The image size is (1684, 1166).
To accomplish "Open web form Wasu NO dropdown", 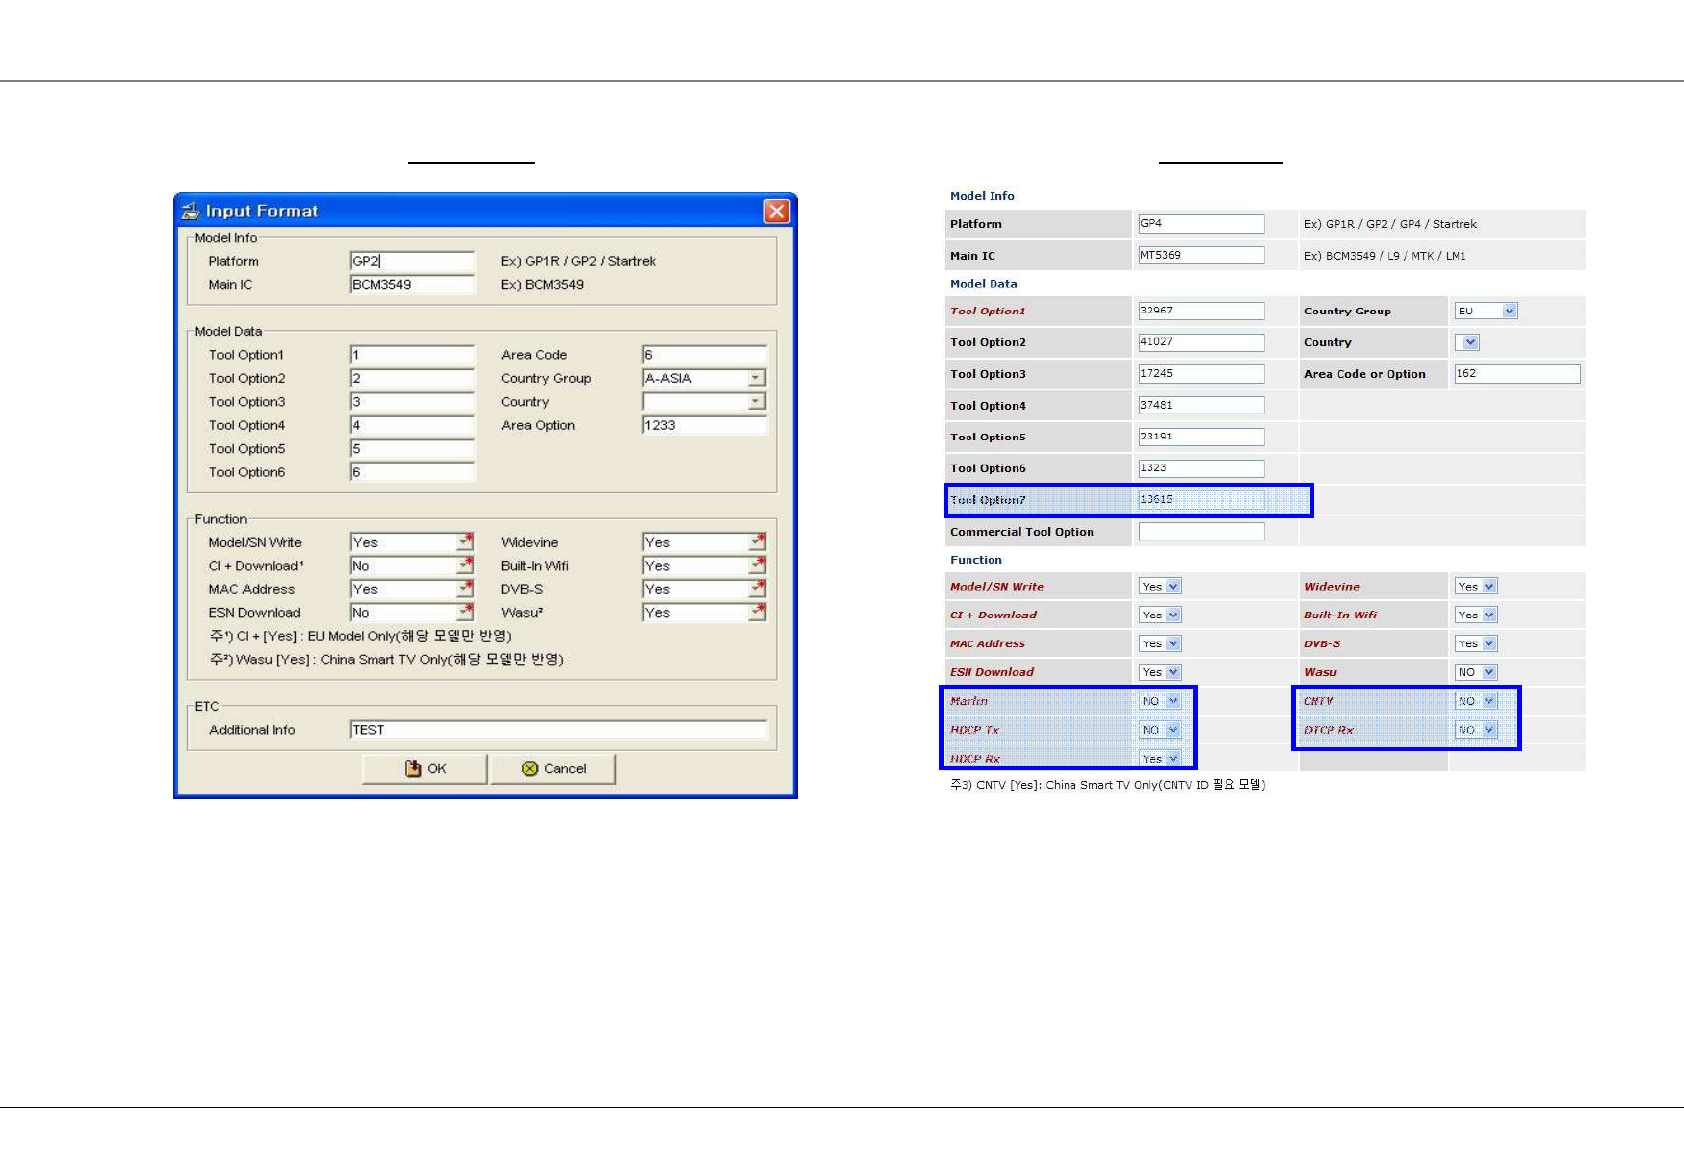I will pyautogui.click(x=1476, y=673).
